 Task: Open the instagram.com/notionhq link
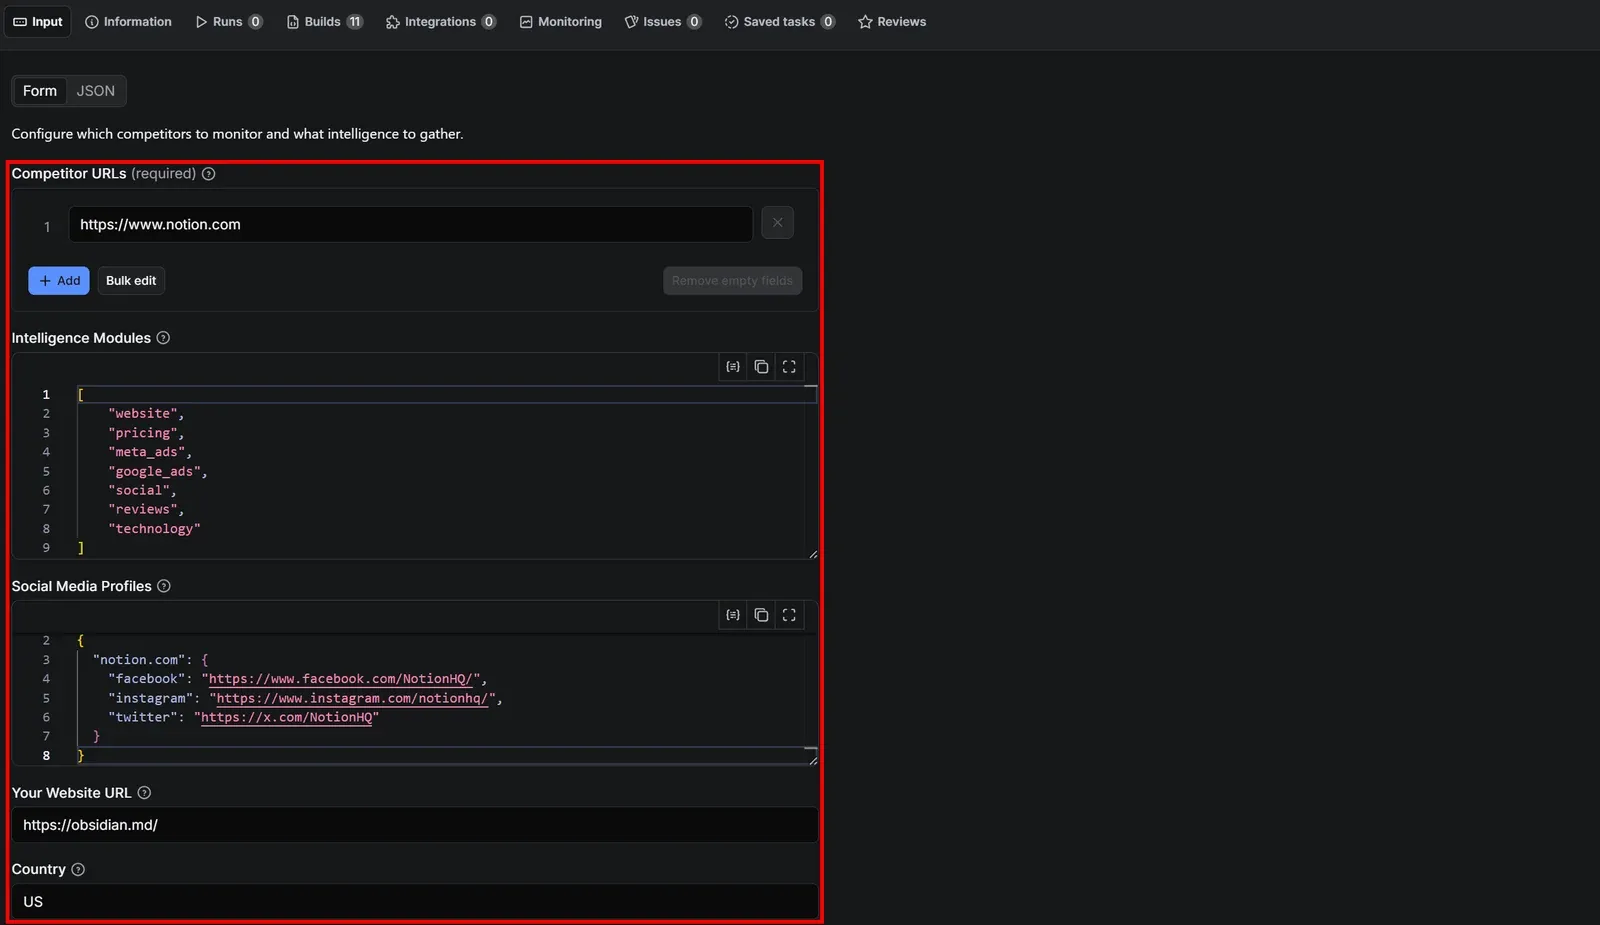click(x=352, y=698)
